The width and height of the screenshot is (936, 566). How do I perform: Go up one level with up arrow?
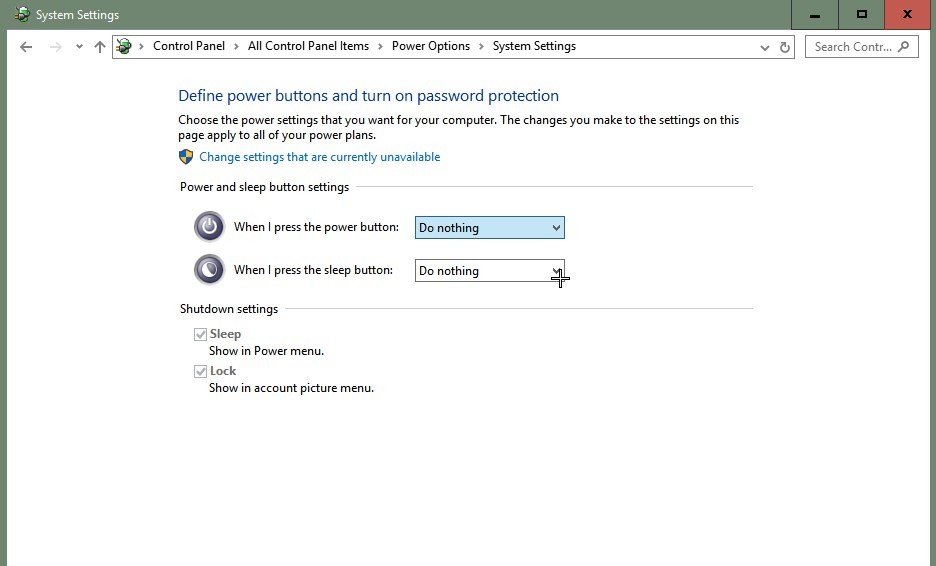100,47
